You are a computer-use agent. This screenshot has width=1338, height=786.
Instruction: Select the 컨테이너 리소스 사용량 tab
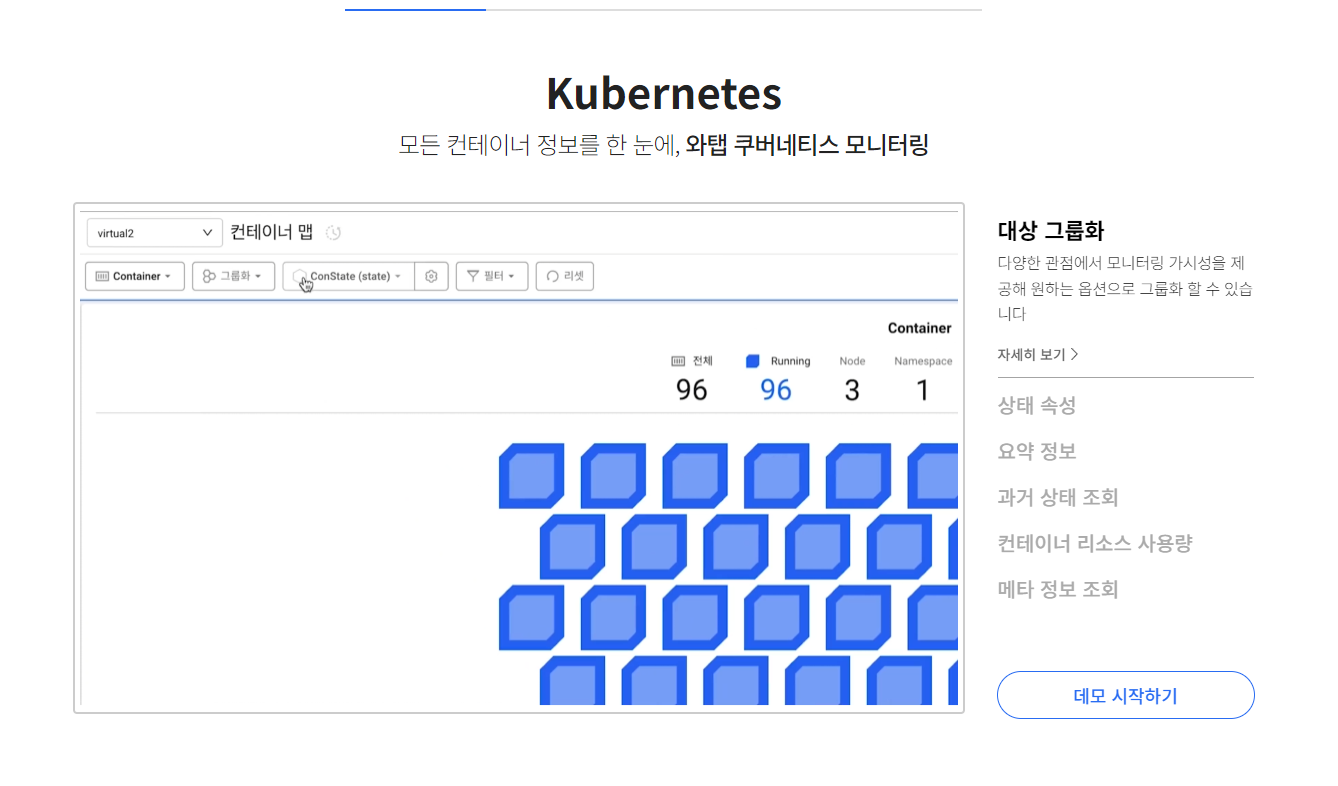coord(1095,543)
